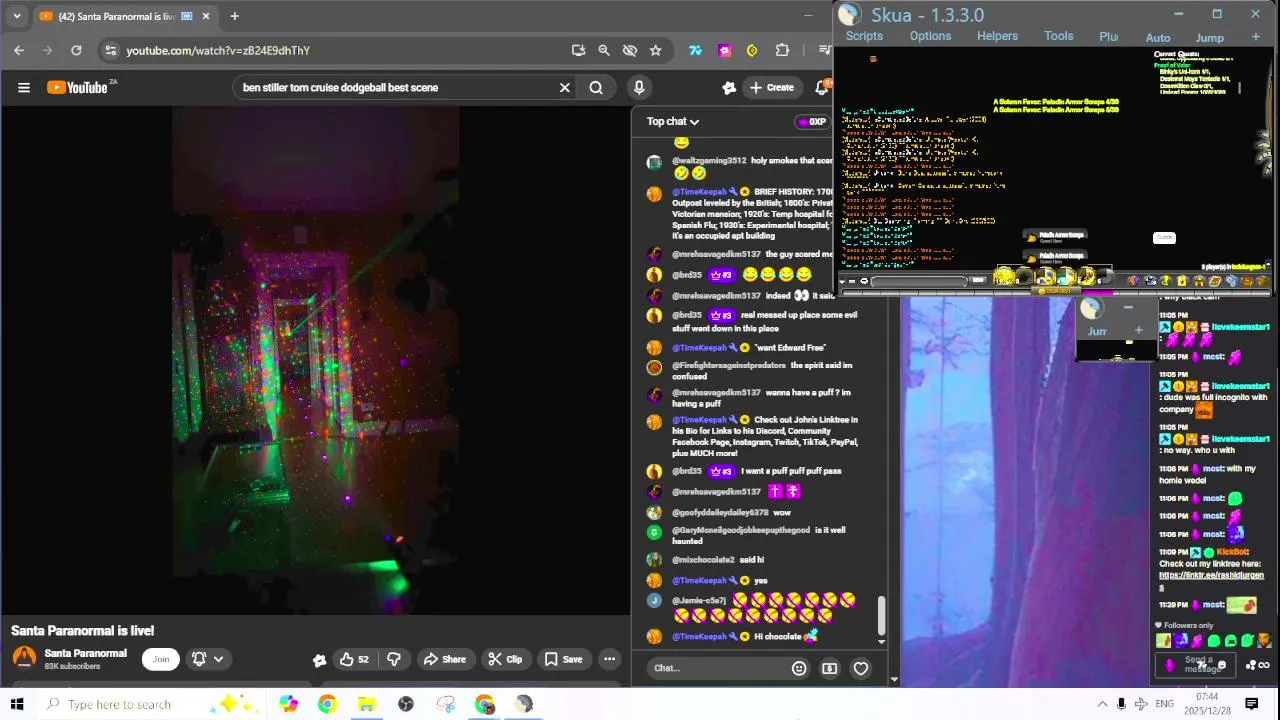Open the Santa Paranormal channel name link
The height and width of the screenshot is (720, 1280).
pos(85,653)
